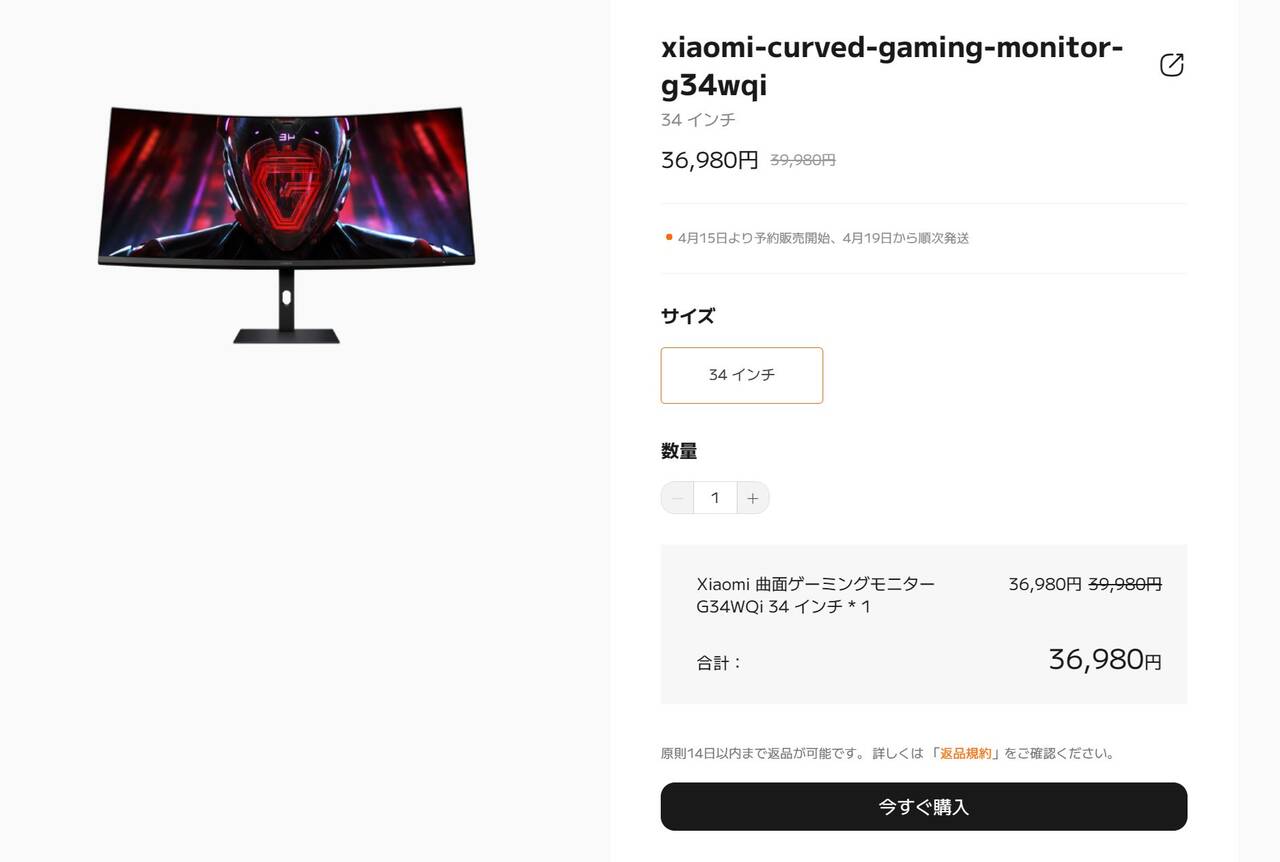Click the gray 34 インチ subtitle under title
The width and height of the screenshot is (1280, 862).
[x=698, y=120]
